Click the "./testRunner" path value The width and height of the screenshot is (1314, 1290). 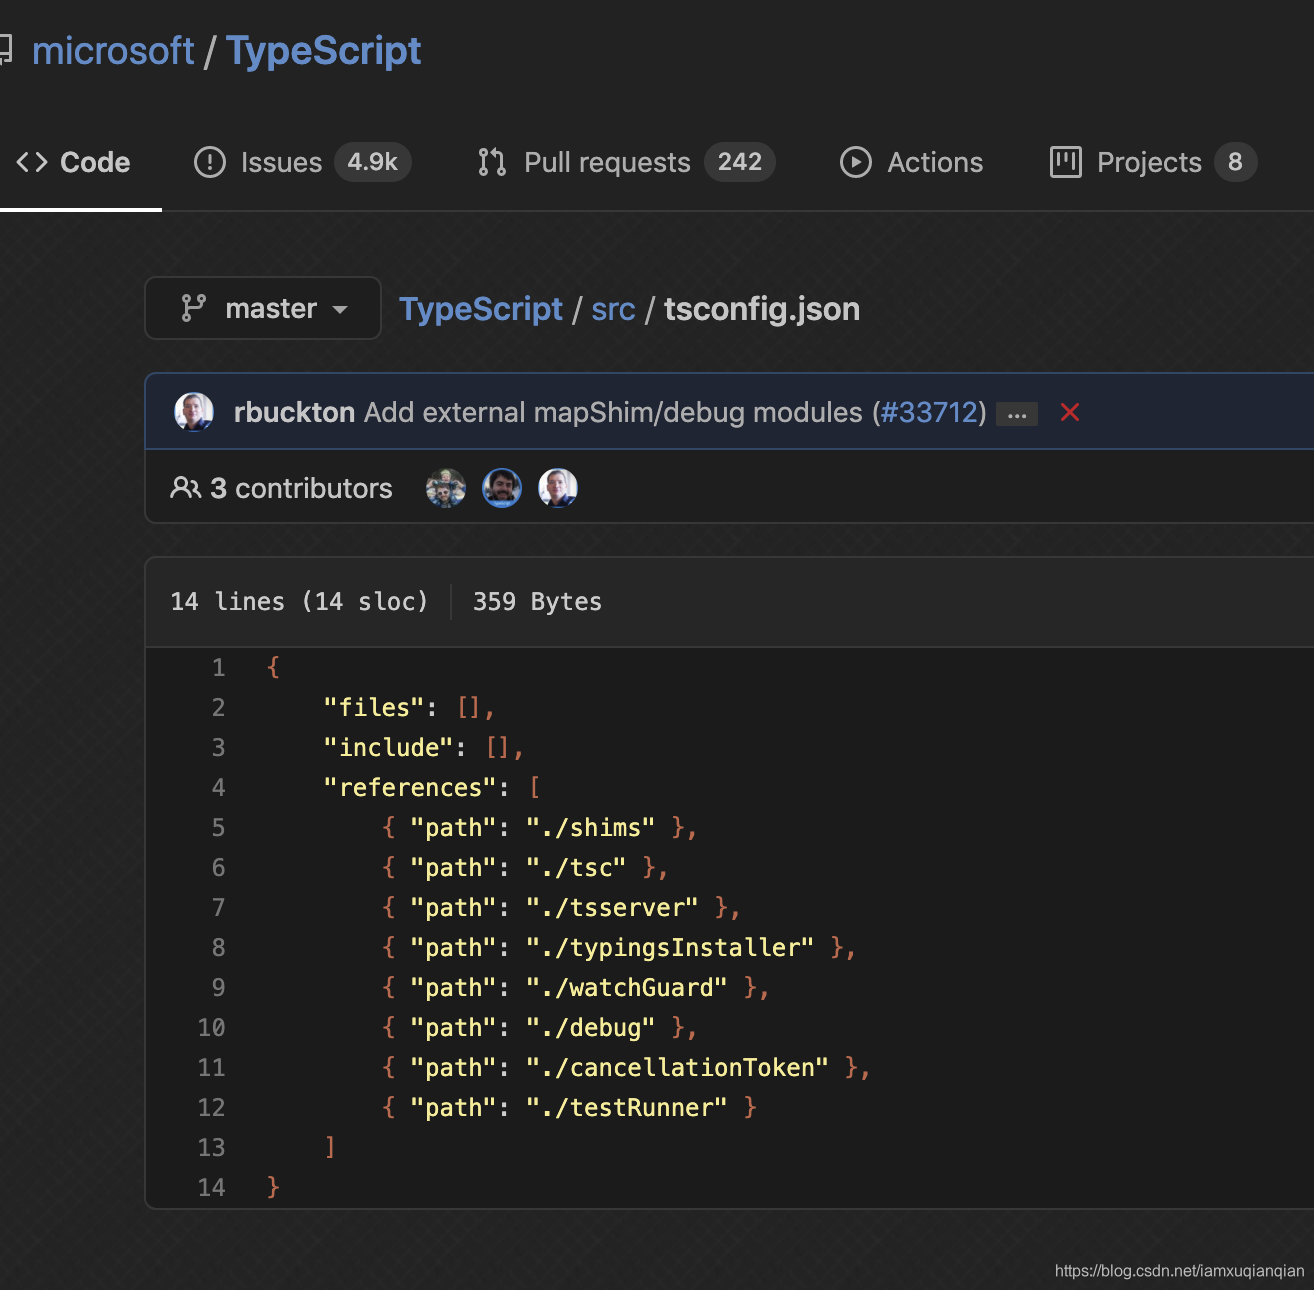(626, 1107)
